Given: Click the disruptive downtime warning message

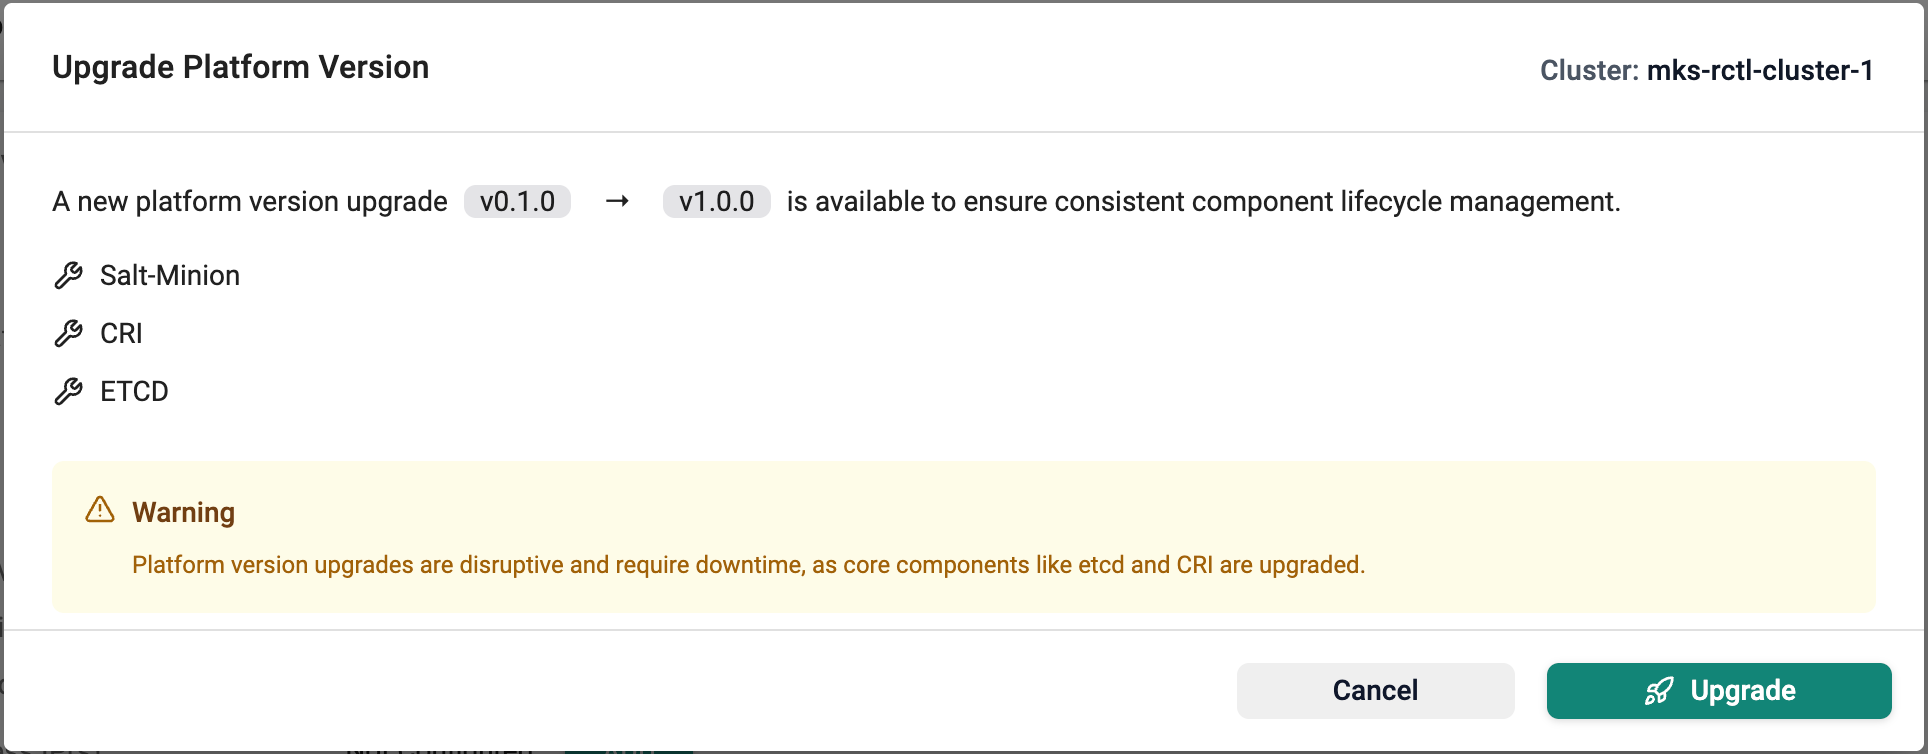Looking at the screenshot, I should pos(749,565).
